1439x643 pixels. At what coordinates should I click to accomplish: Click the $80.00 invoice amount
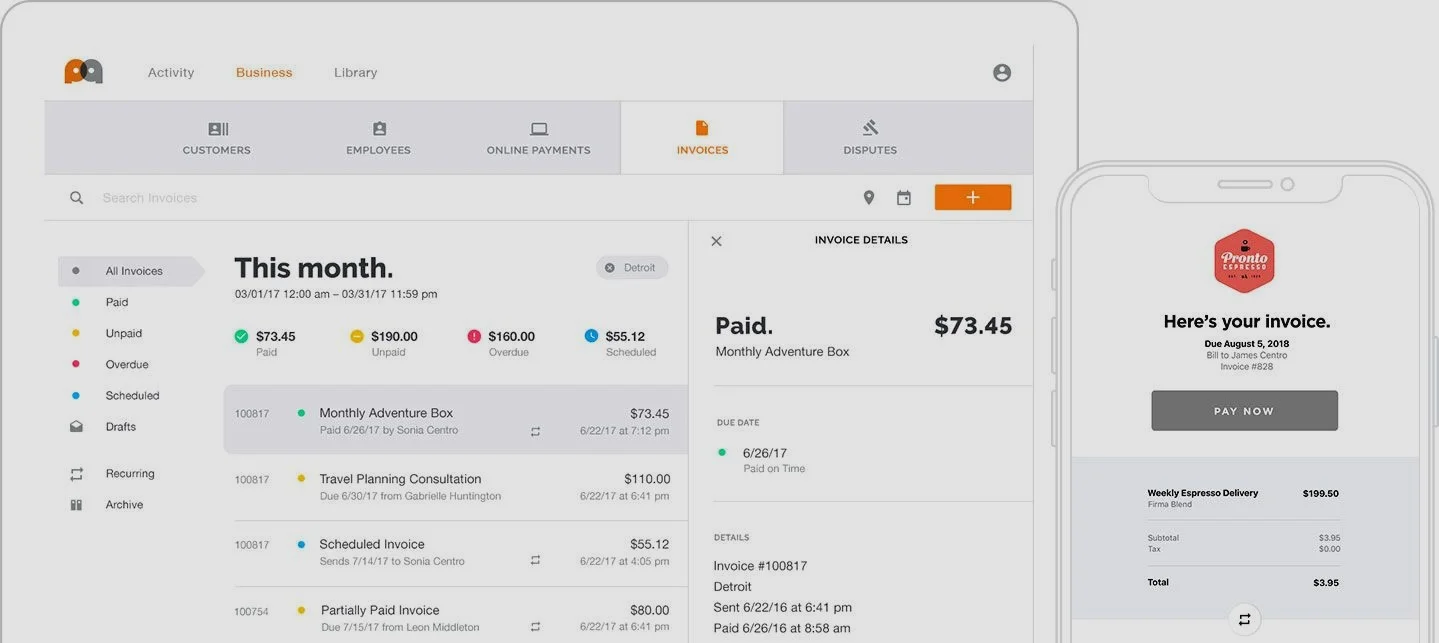pyautogui.click(x=649, y=610)
